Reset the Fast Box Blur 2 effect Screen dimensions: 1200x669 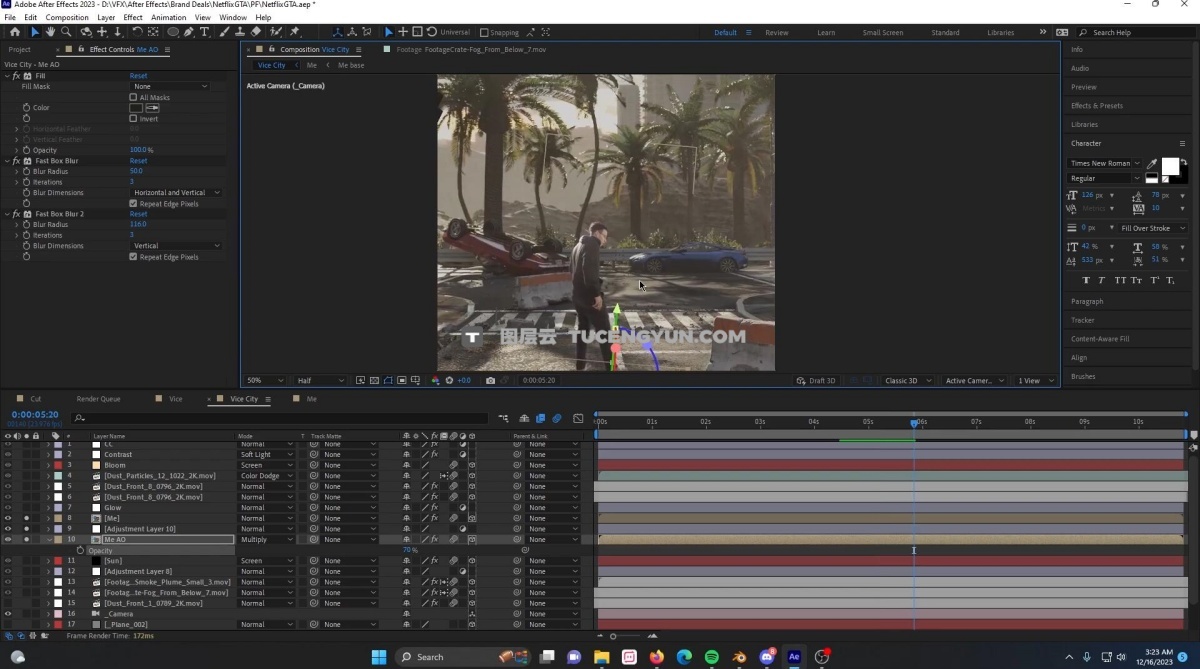(x=138, y=214)
